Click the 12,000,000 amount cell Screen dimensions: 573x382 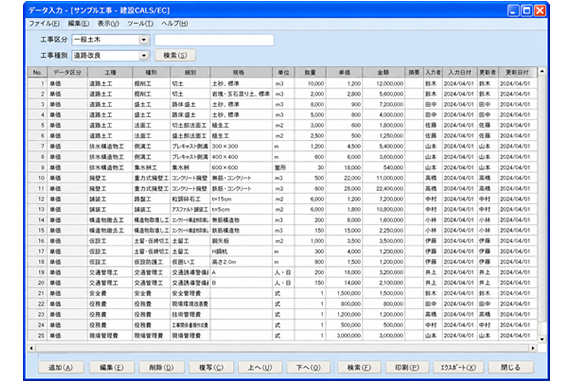383,83
